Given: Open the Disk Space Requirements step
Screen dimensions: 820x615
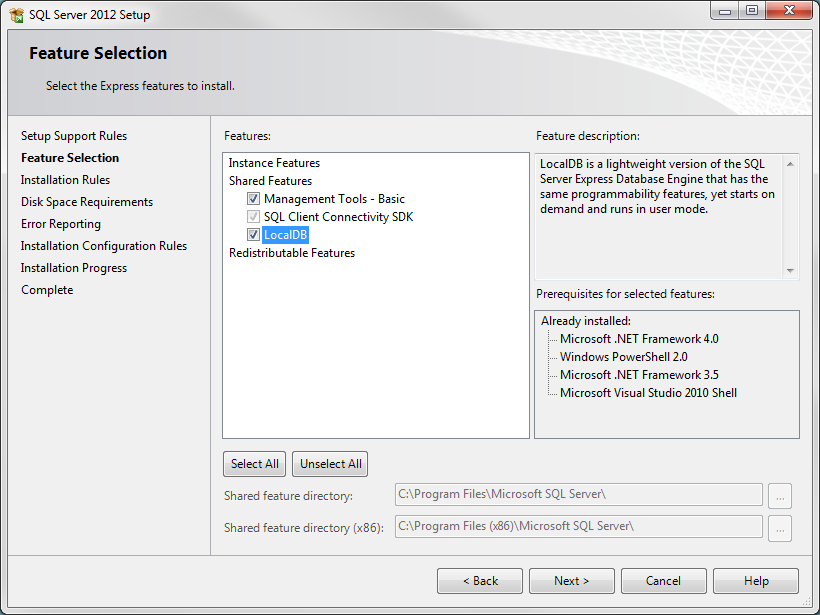Looking at the screenshot, I should click(87, 202).
